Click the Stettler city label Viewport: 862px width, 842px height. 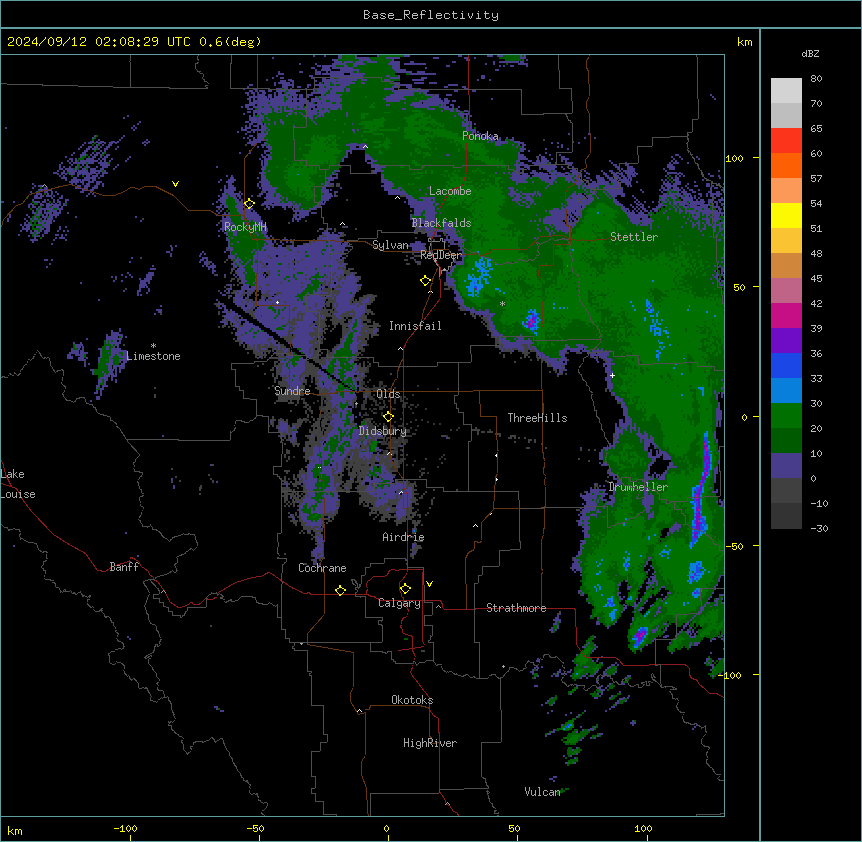(x=634, y=237)
